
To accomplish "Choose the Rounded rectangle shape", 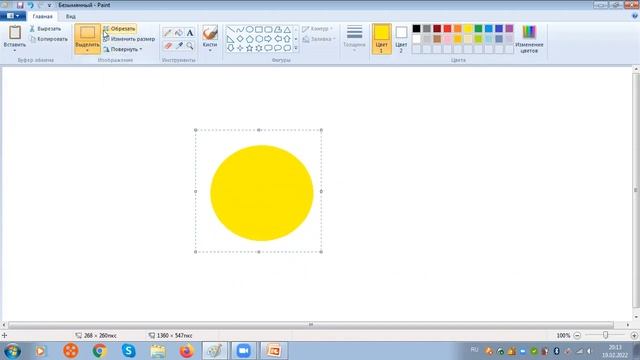I will [x=268, y=29].
